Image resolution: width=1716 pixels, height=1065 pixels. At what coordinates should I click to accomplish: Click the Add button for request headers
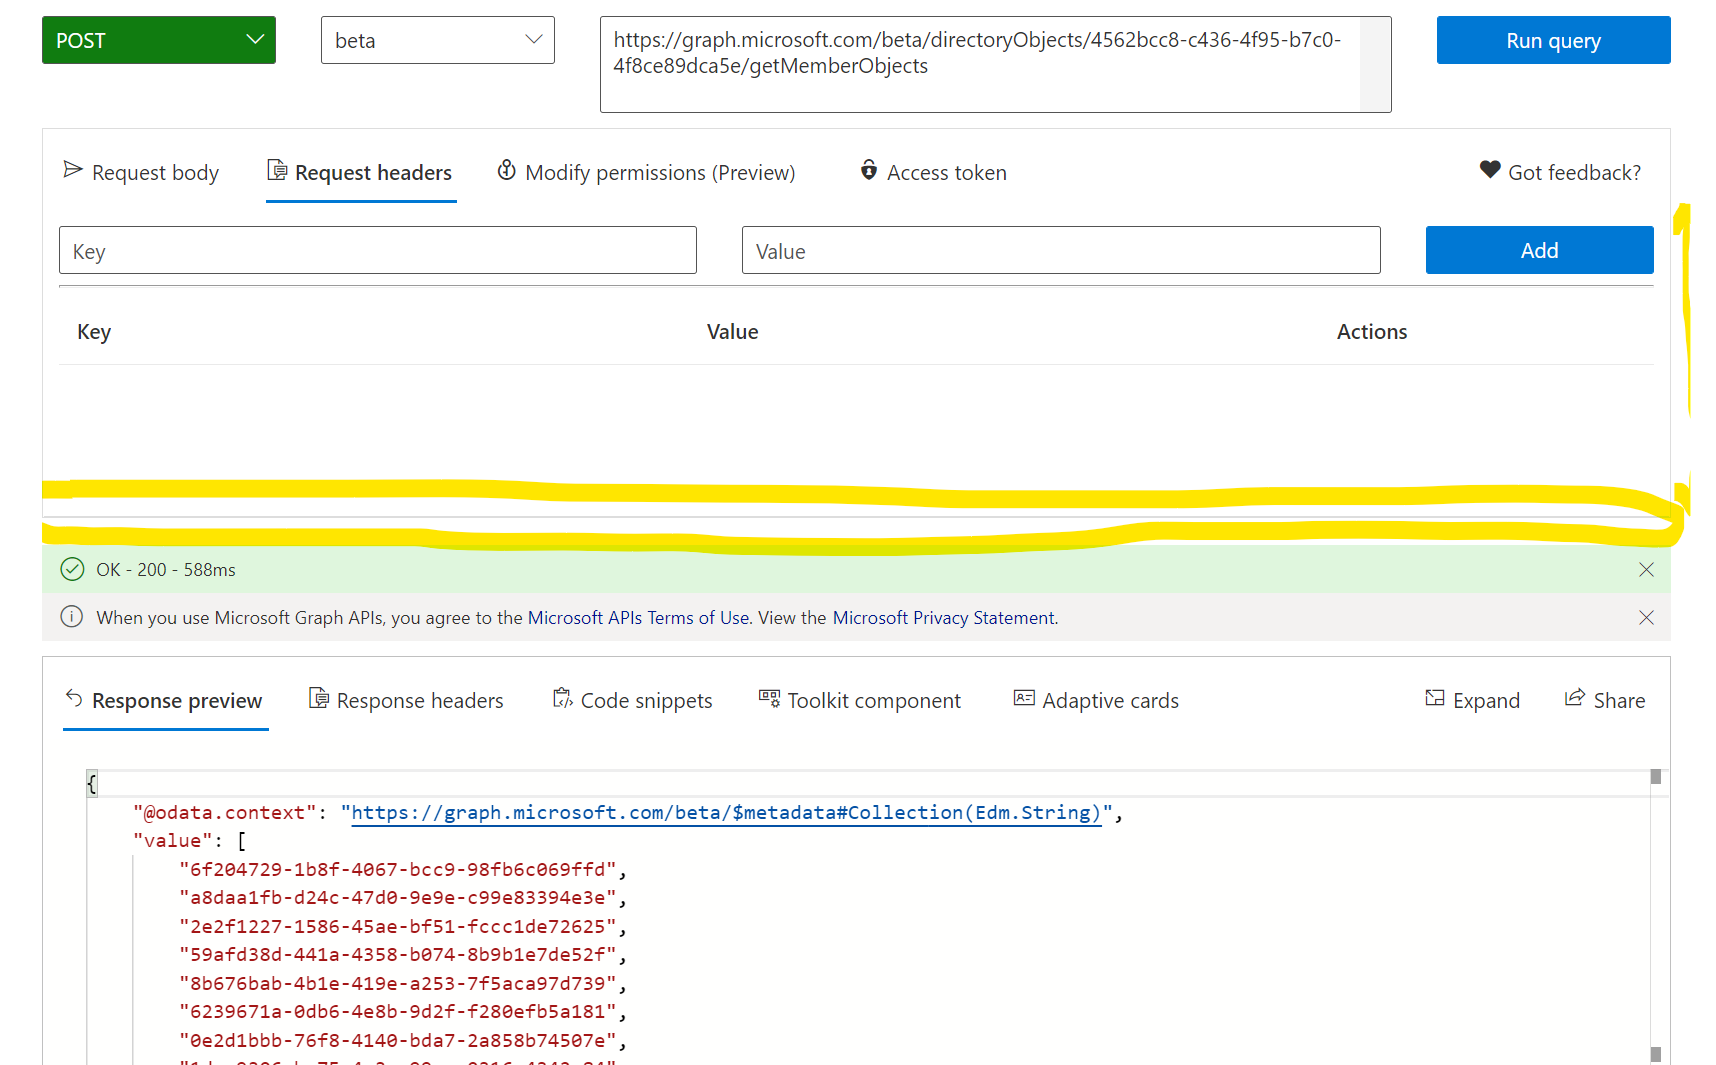tap(1539, 250)
